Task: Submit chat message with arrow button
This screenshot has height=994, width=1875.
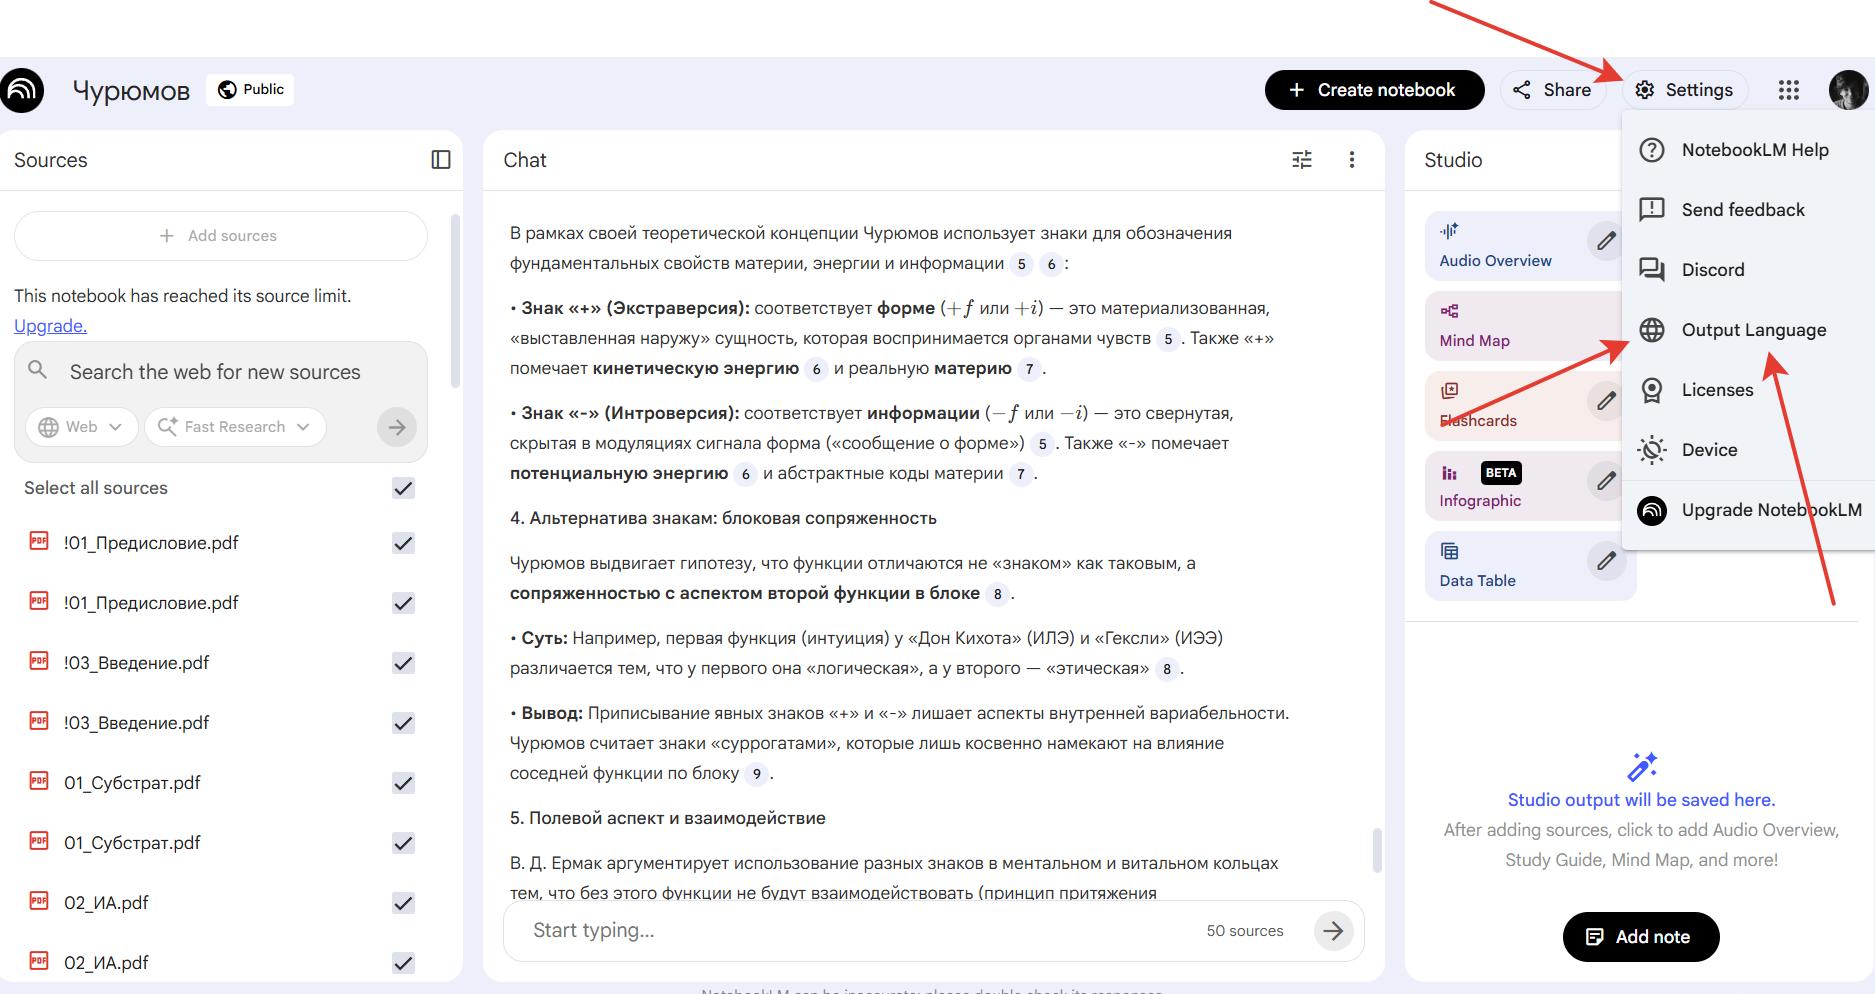Action: coord(1332,931)
